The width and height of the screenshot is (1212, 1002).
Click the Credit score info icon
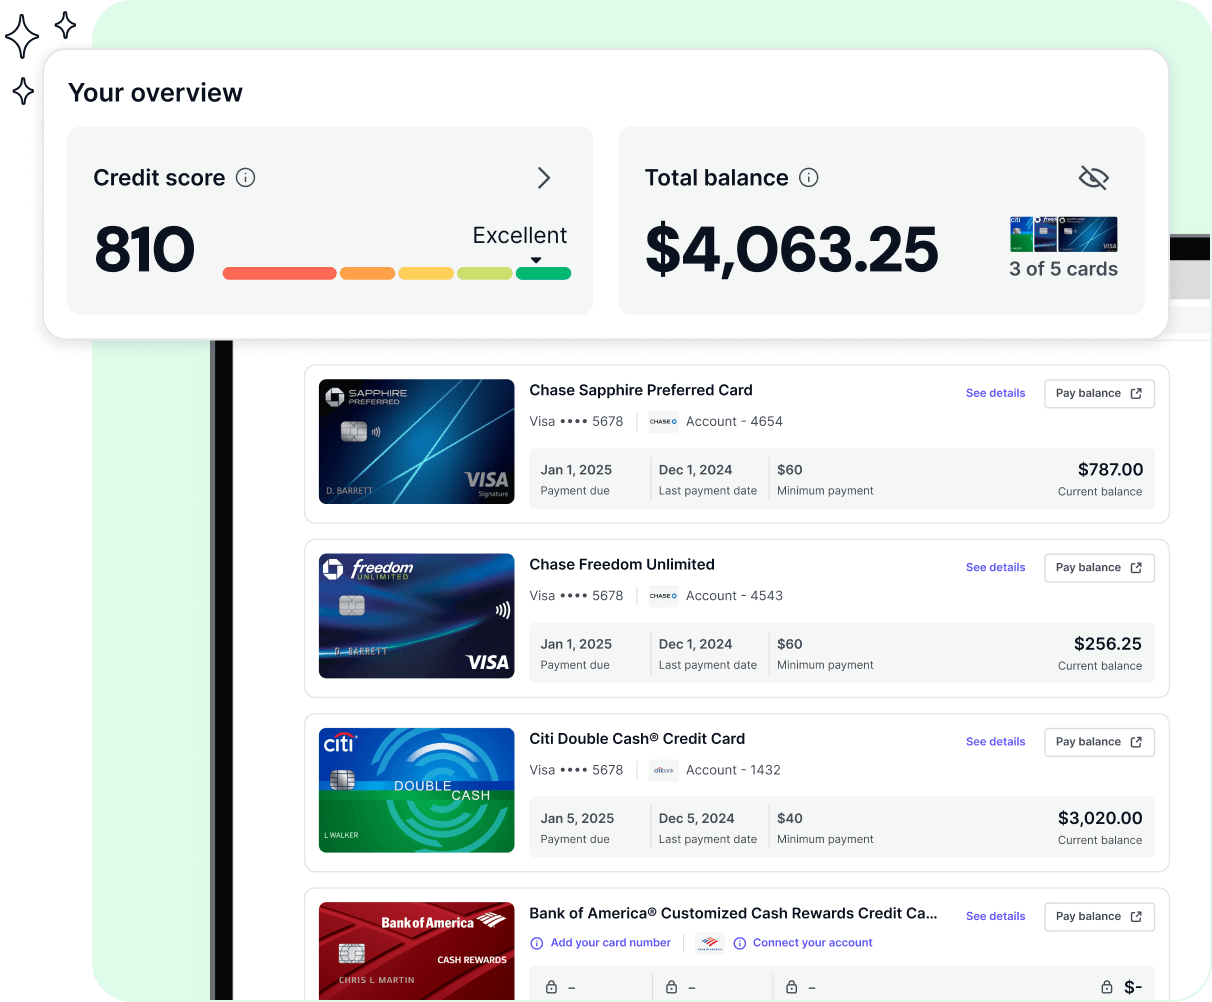(245, 178)
